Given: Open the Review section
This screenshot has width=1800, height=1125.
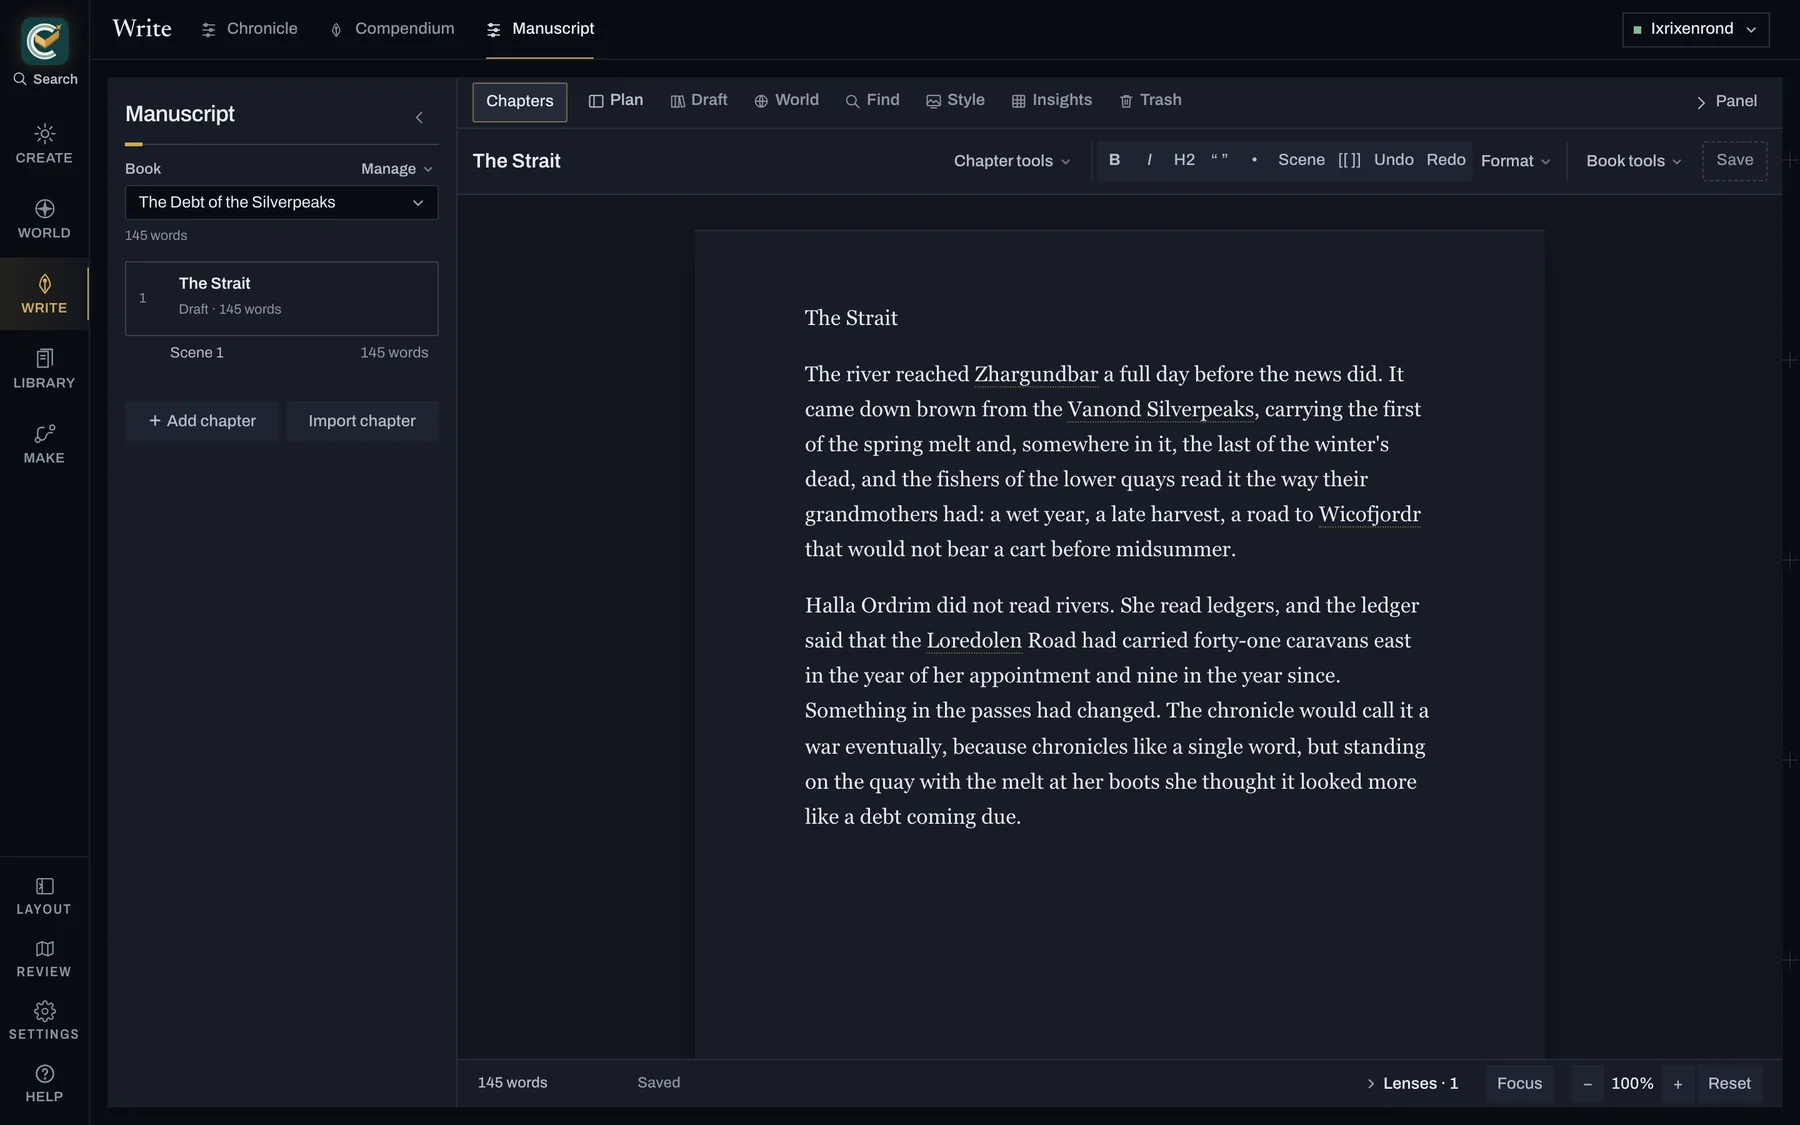Looking at the screenshot, I should [44, 958].
